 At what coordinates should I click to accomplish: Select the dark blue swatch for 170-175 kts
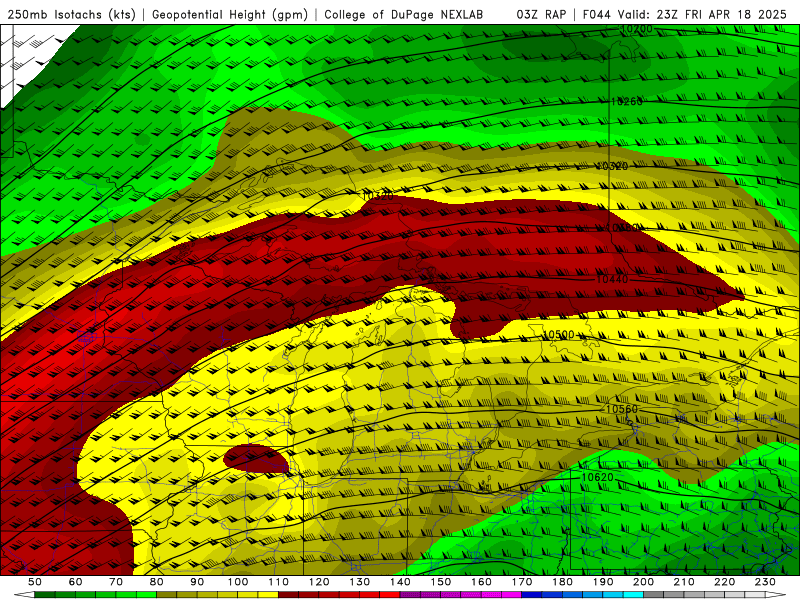[x=532, y=595]
